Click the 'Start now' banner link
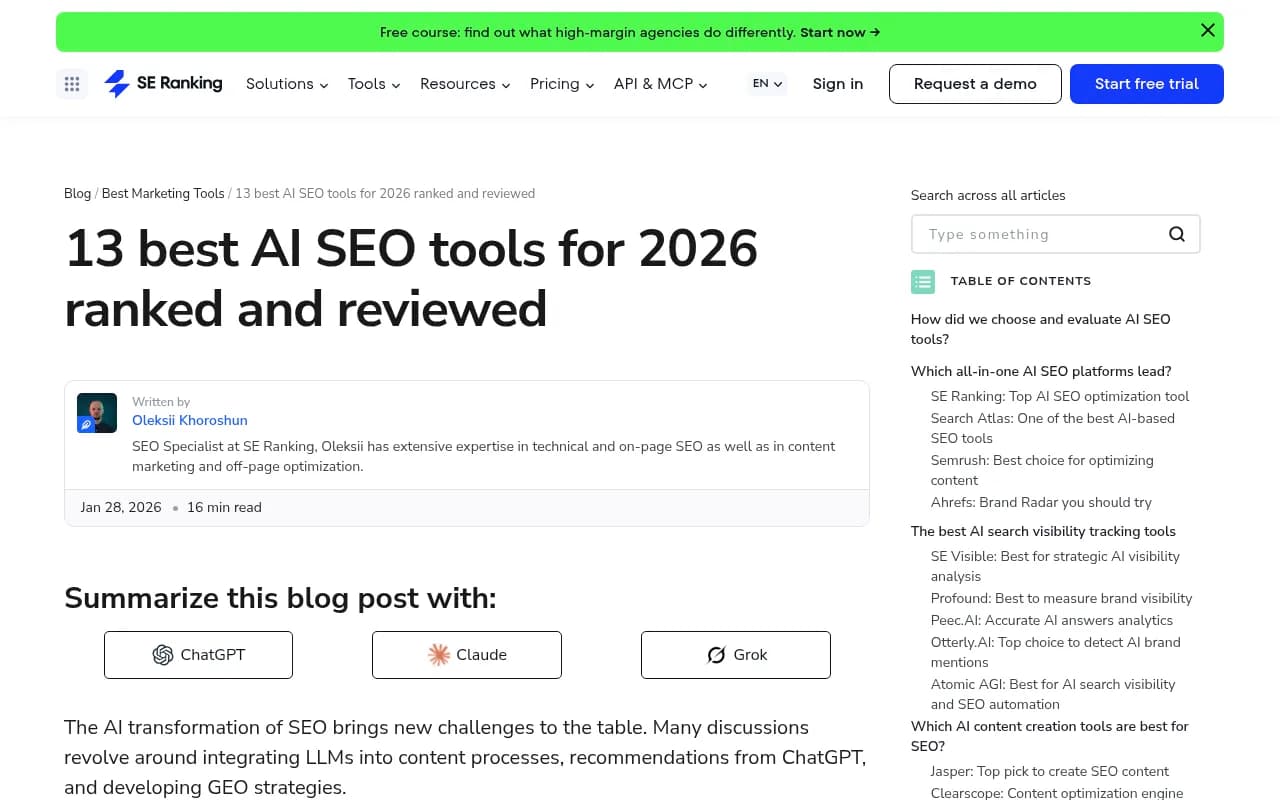This screenshot has width=1280, height=800. (840, 32)
